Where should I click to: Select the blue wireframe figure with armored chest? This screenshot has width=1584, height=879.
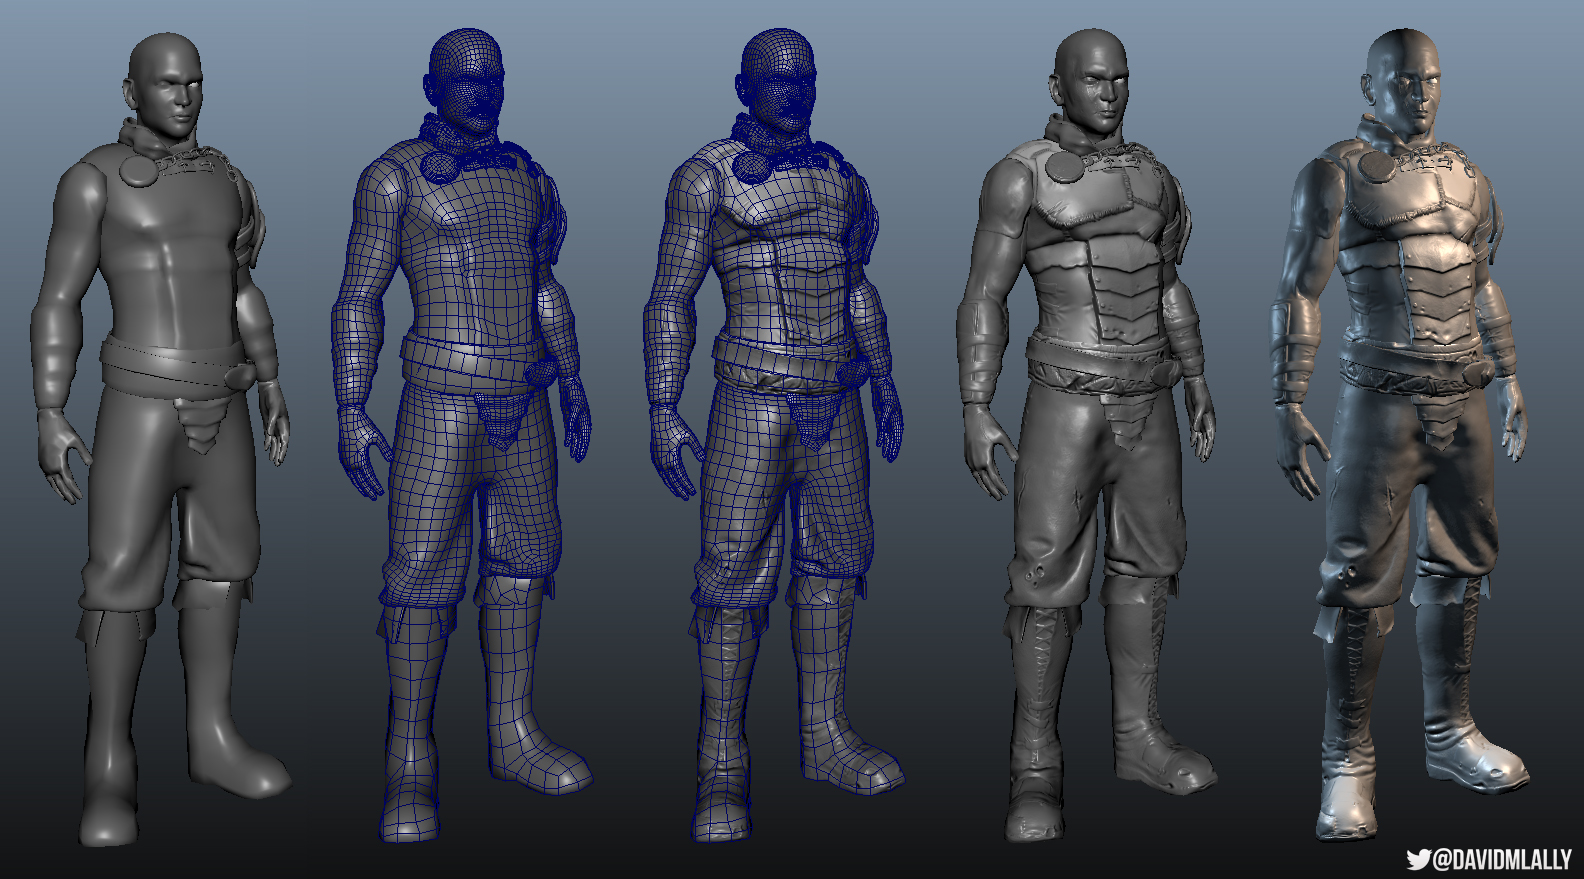[774, 435]
